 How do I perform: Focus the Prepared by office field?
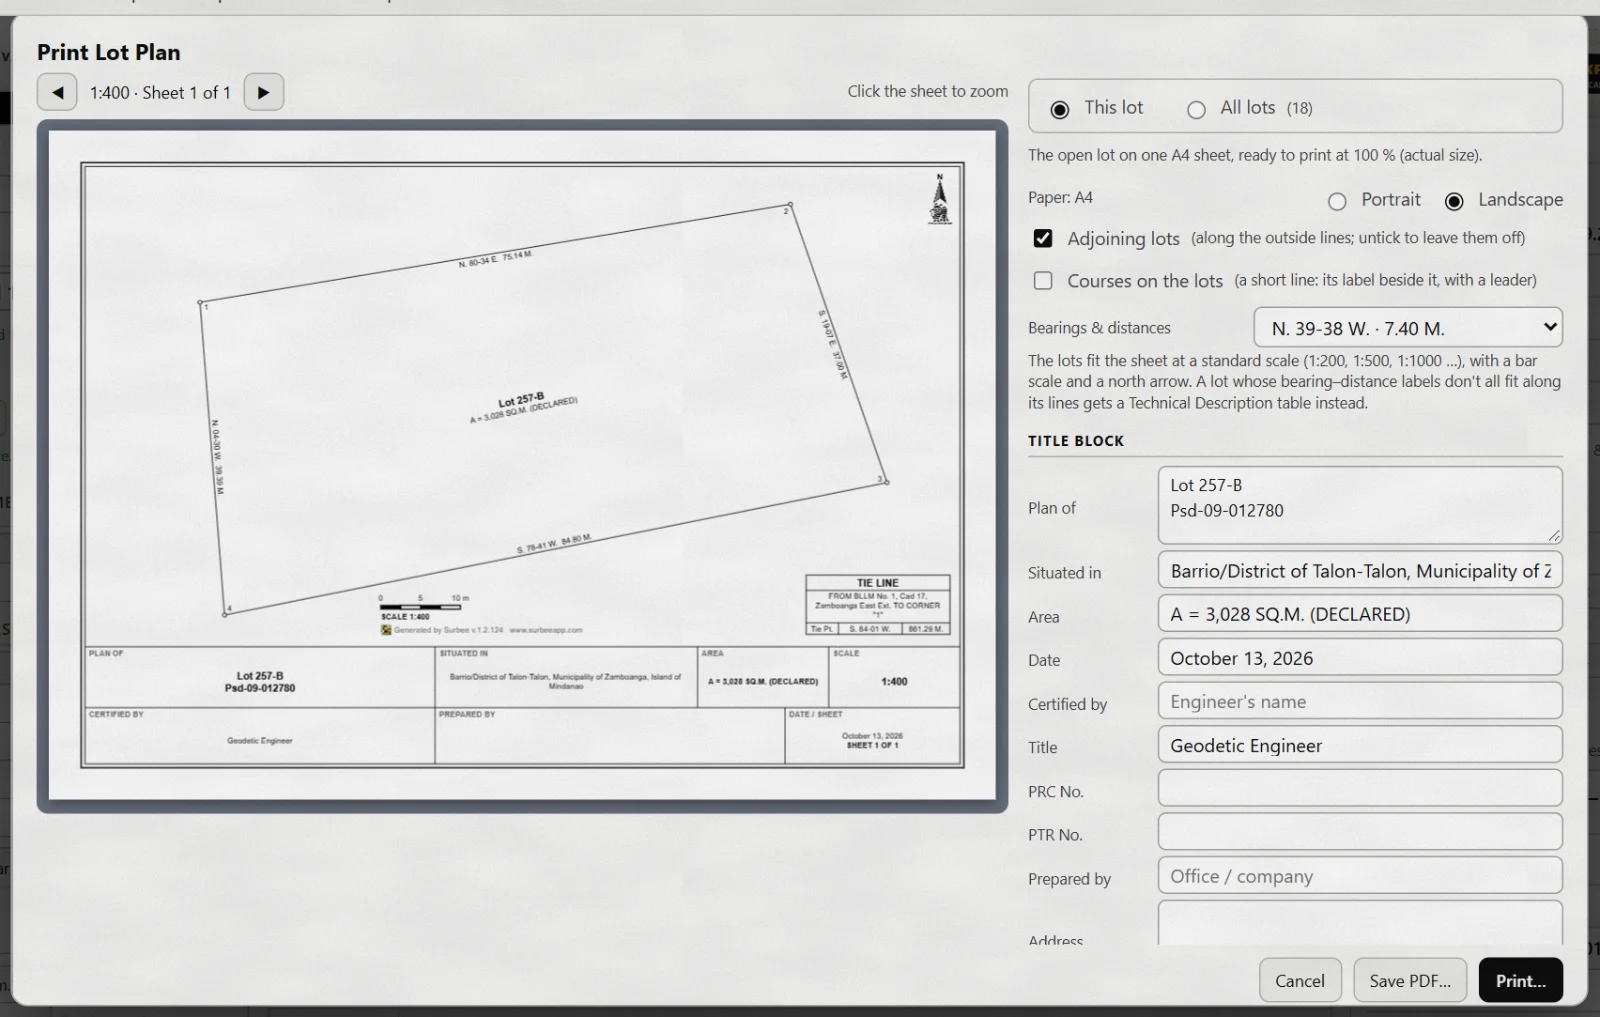tap(1360, 875)
